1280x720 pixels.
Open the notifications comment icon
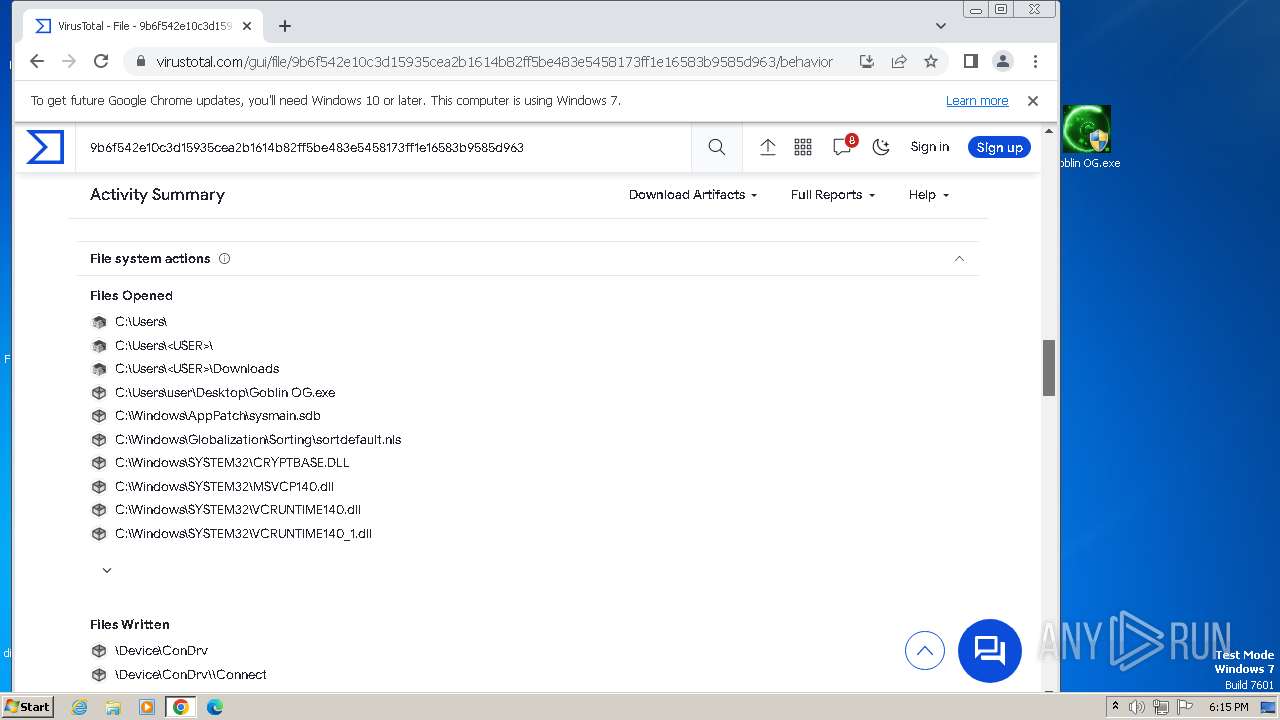pos(842,147)
